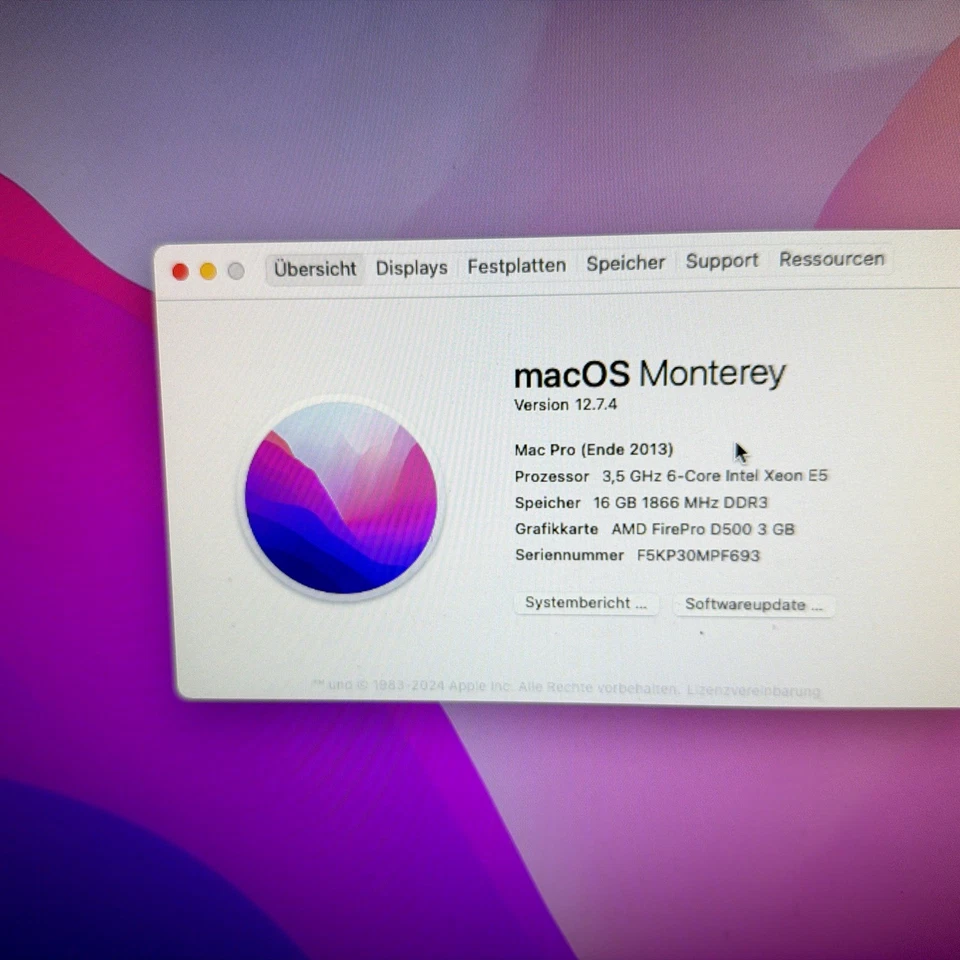Click the Grafikkarte label
The width and height of the screenshot is (960, 960).
pos(556,529)
